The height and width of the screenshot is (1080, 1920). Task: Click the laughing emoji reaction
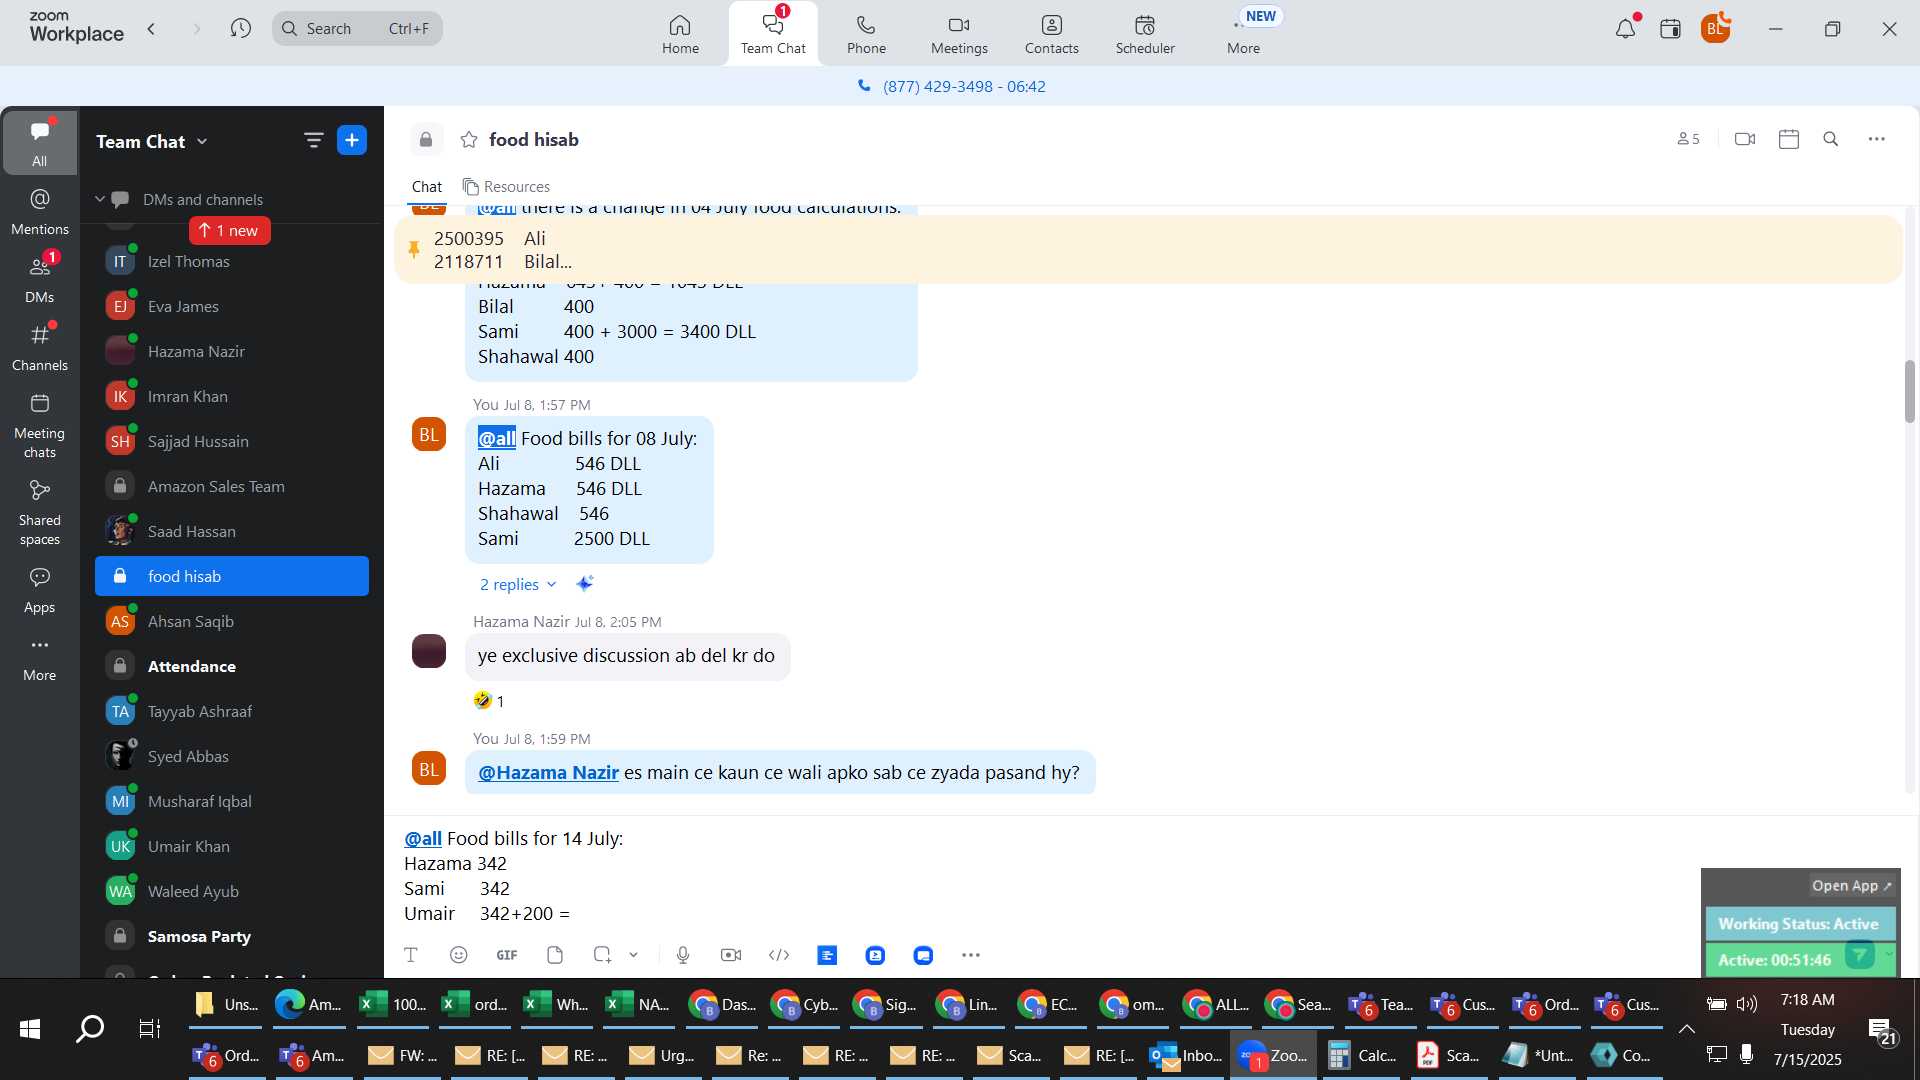pos(489,700)
